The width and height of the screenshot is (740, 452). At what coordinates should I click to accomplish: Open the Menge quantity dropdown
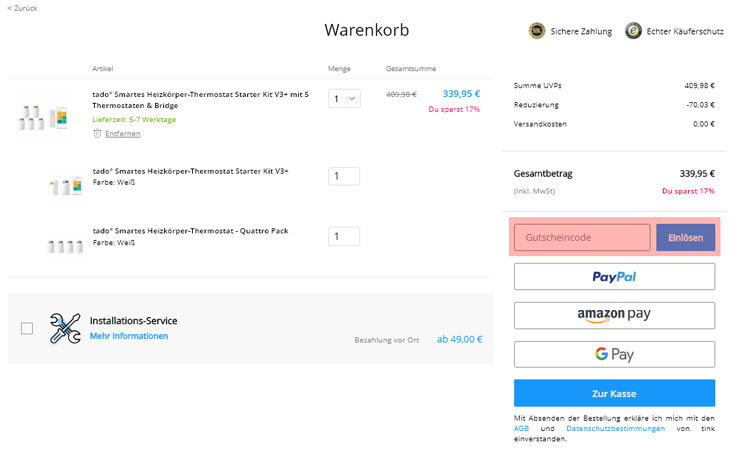(x=345, y=99)
